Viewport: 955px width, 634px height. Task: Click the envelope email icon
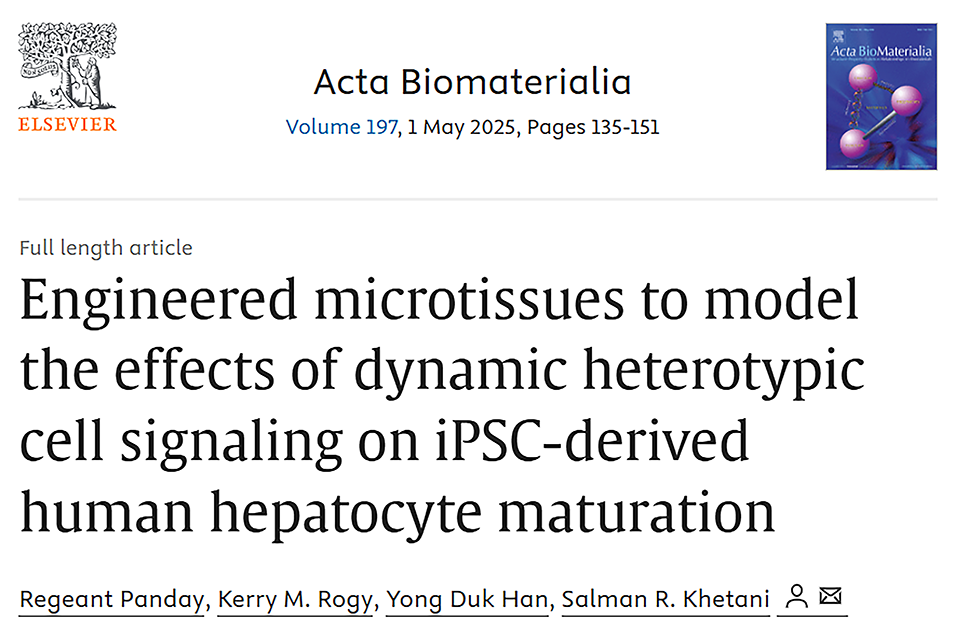830,597
